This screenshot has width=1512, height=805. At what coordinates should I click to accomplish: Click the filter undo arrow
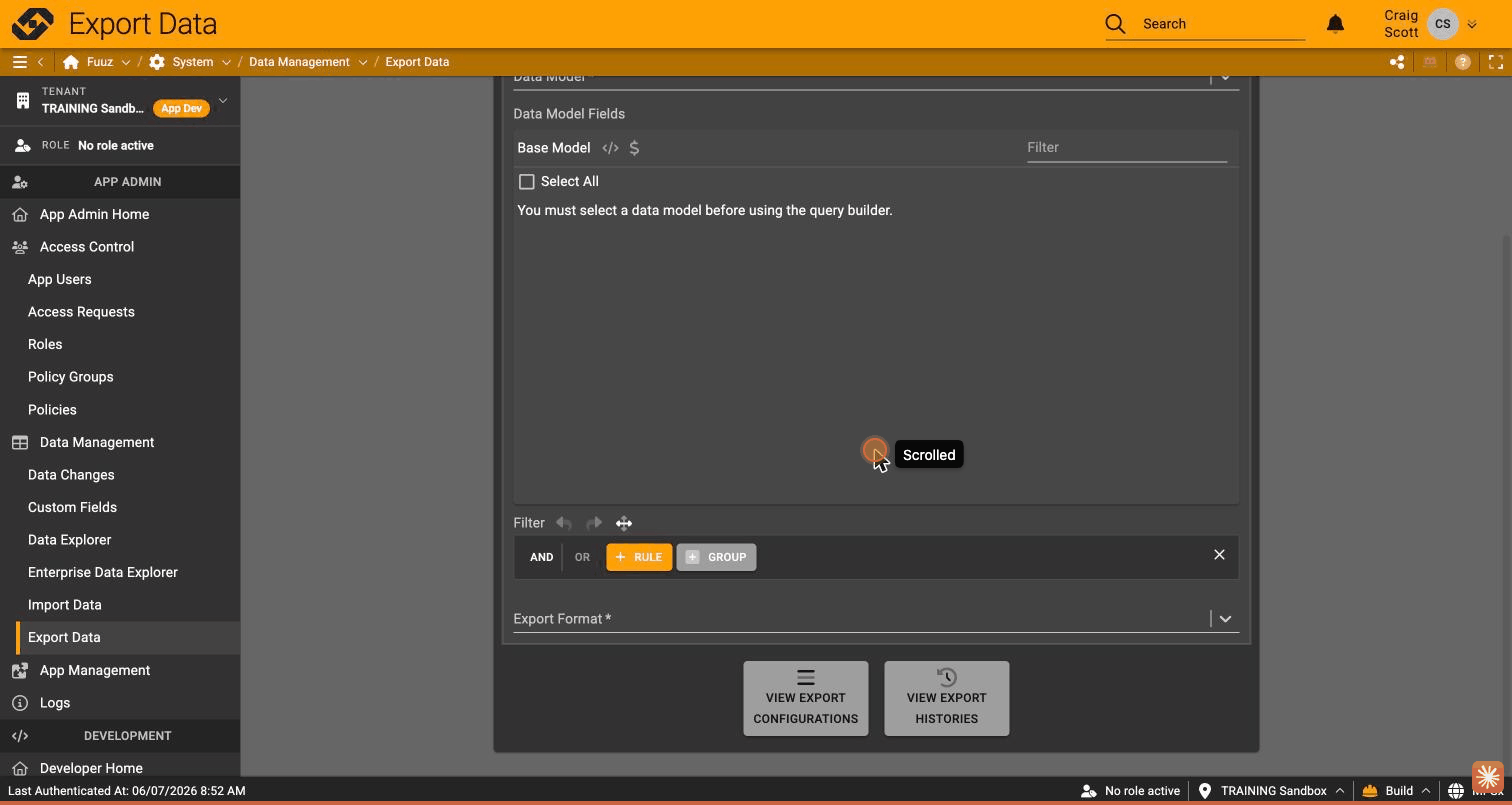[x=564, y=523]
